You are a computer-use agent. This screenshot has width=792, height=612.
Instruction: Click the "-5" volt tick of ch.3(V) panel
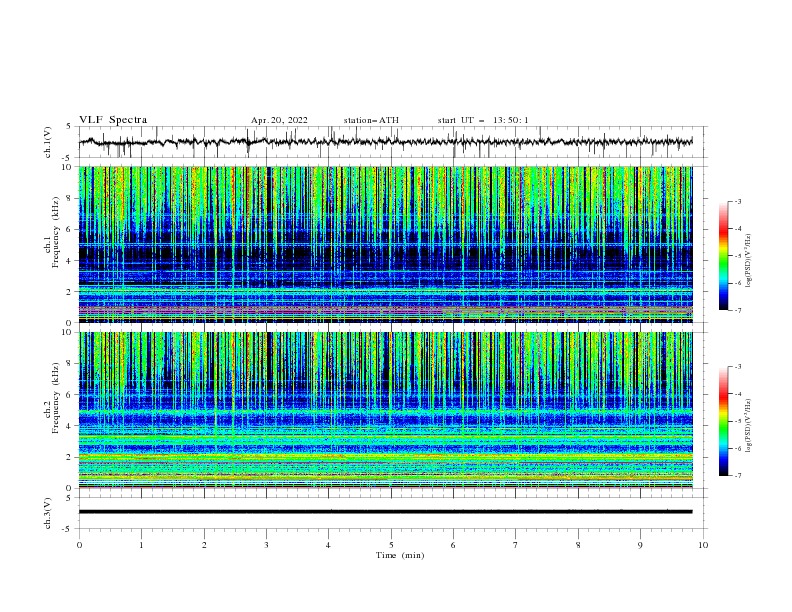(x=68, y=529)
